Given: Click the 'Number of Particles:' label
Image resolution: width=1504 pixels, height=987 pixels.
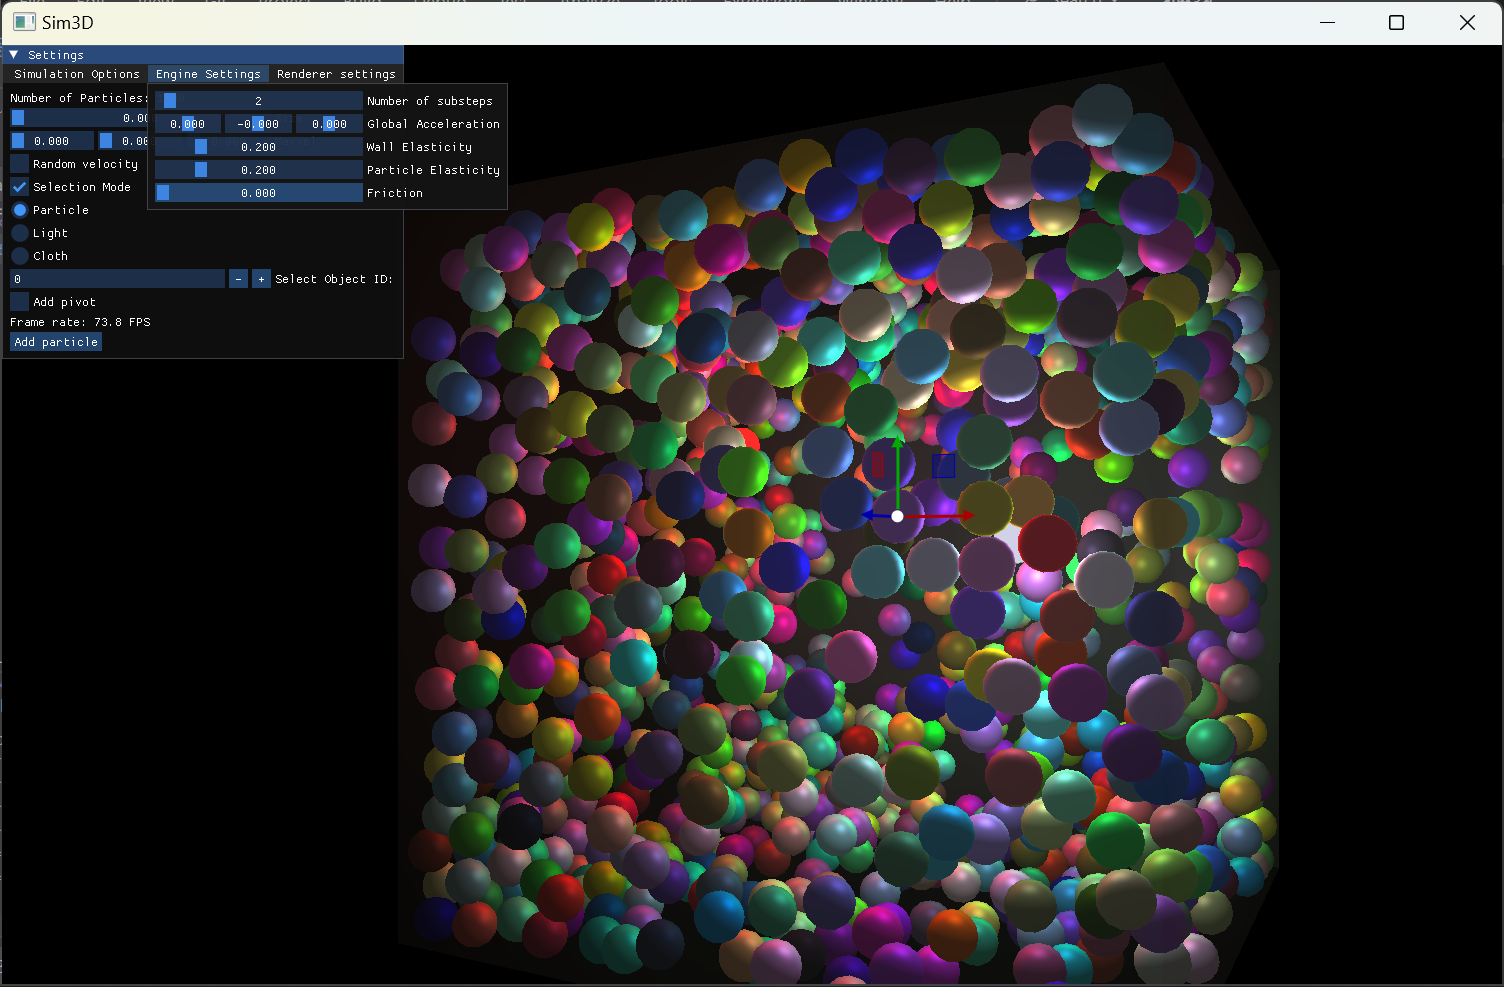Looking at the screenshot, I should 78,98.
